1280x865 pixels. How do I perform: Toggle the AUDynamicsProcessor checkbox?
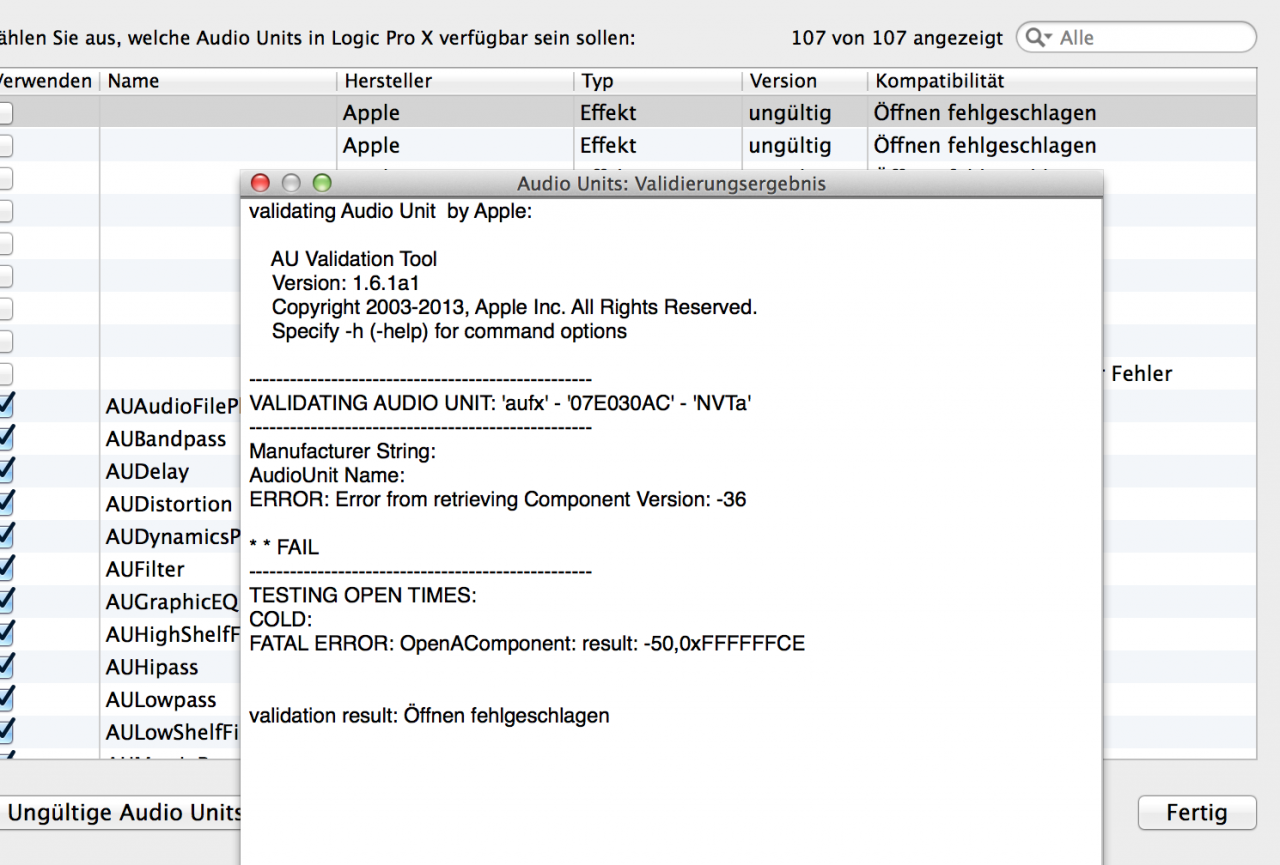(x=5, y=535)
